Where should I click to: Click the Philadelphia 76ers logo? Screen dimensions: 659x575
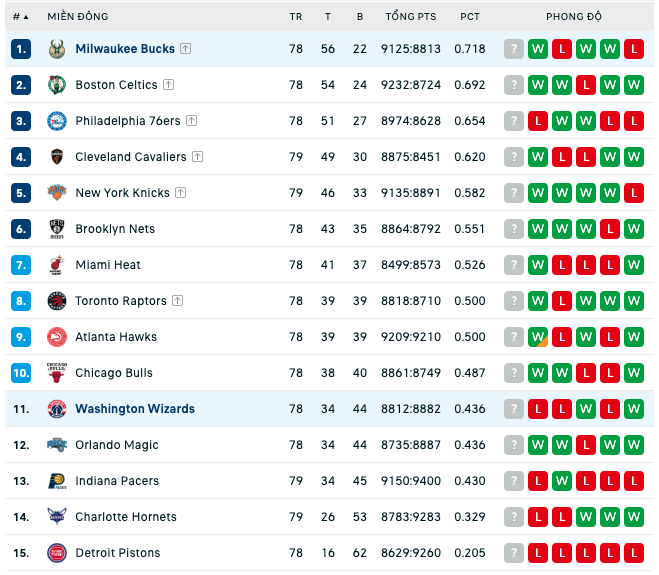point(57,121)
